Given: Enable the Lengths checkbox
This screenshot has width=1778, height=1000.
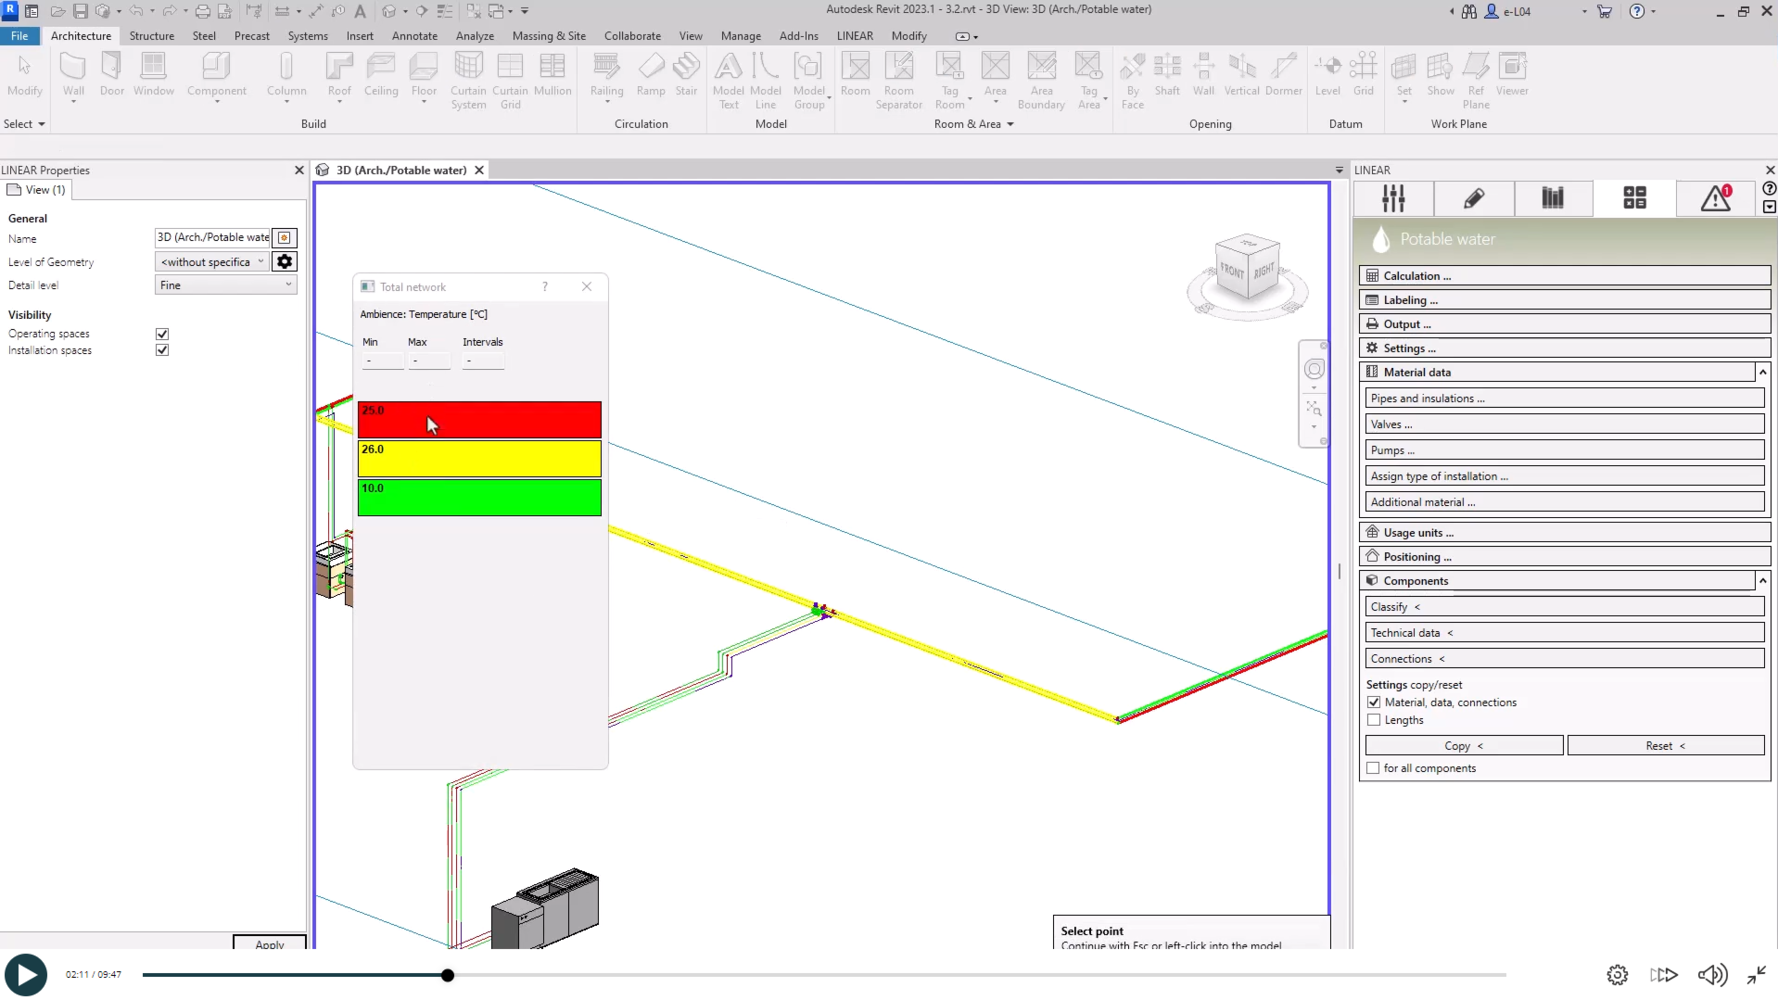Looking at the screenshot, I should [1374, 720].
